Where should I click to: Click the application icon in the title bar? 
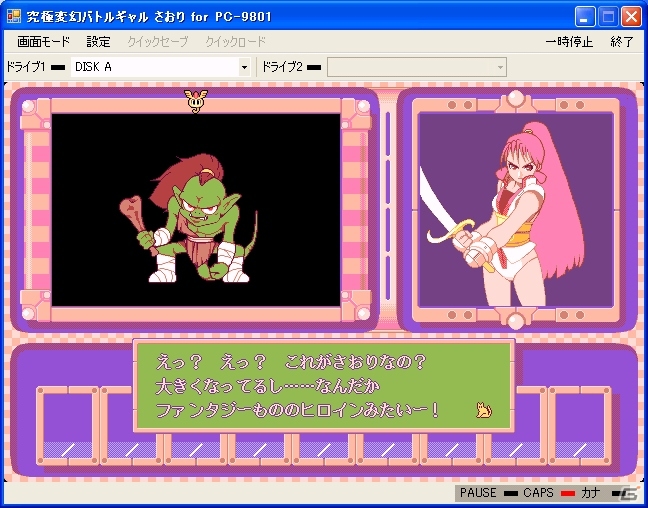tap(14, 16)
